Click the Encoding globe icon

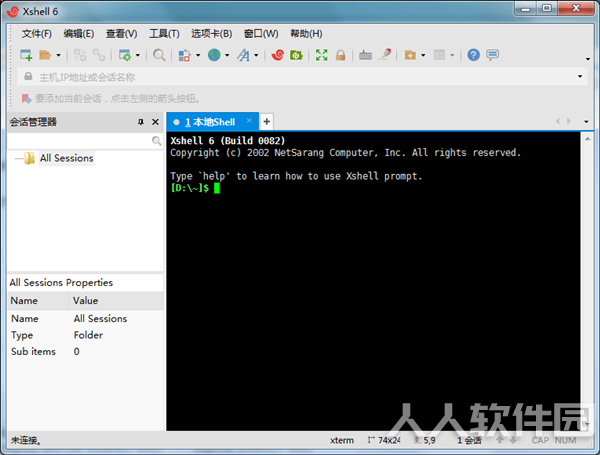214,55
